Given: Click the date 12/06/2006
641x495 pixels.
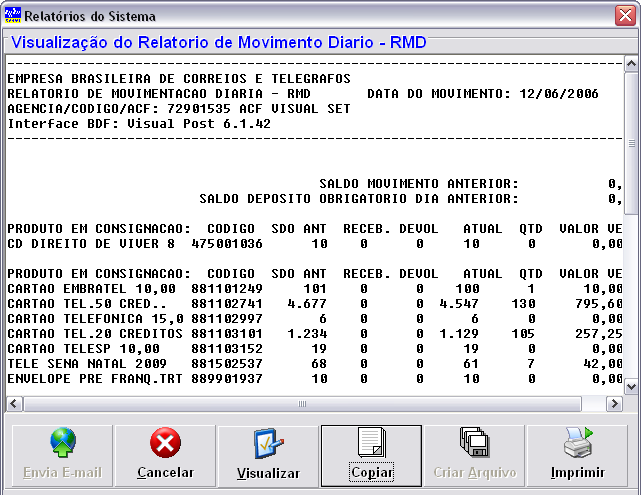Looking at the screenshot, I should click(x=559, y=94).
